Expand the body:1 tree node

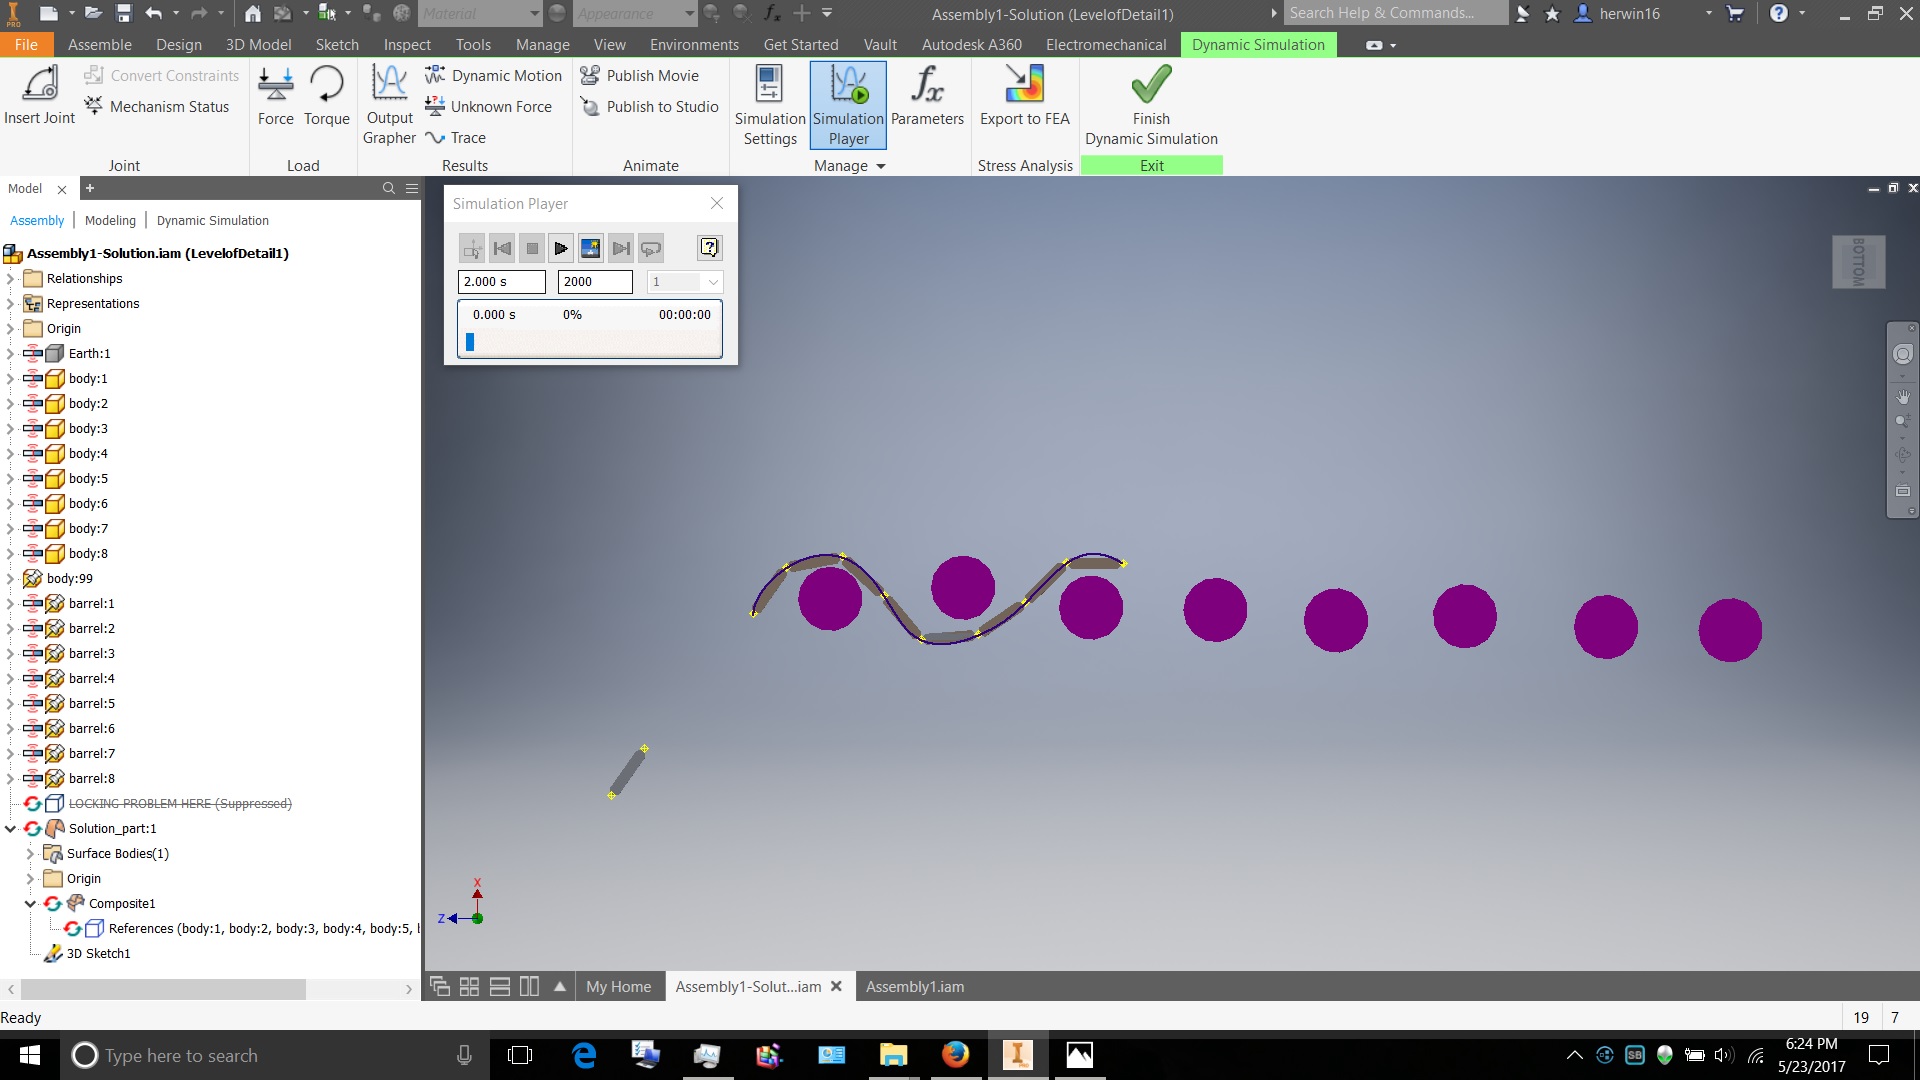click(10, 379)
